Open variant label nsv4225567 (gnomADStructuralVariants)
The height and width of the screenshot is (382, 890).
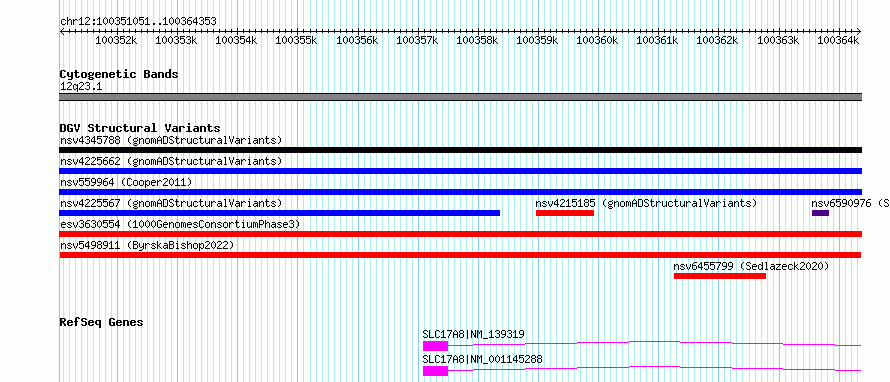(x=171, y=203)
